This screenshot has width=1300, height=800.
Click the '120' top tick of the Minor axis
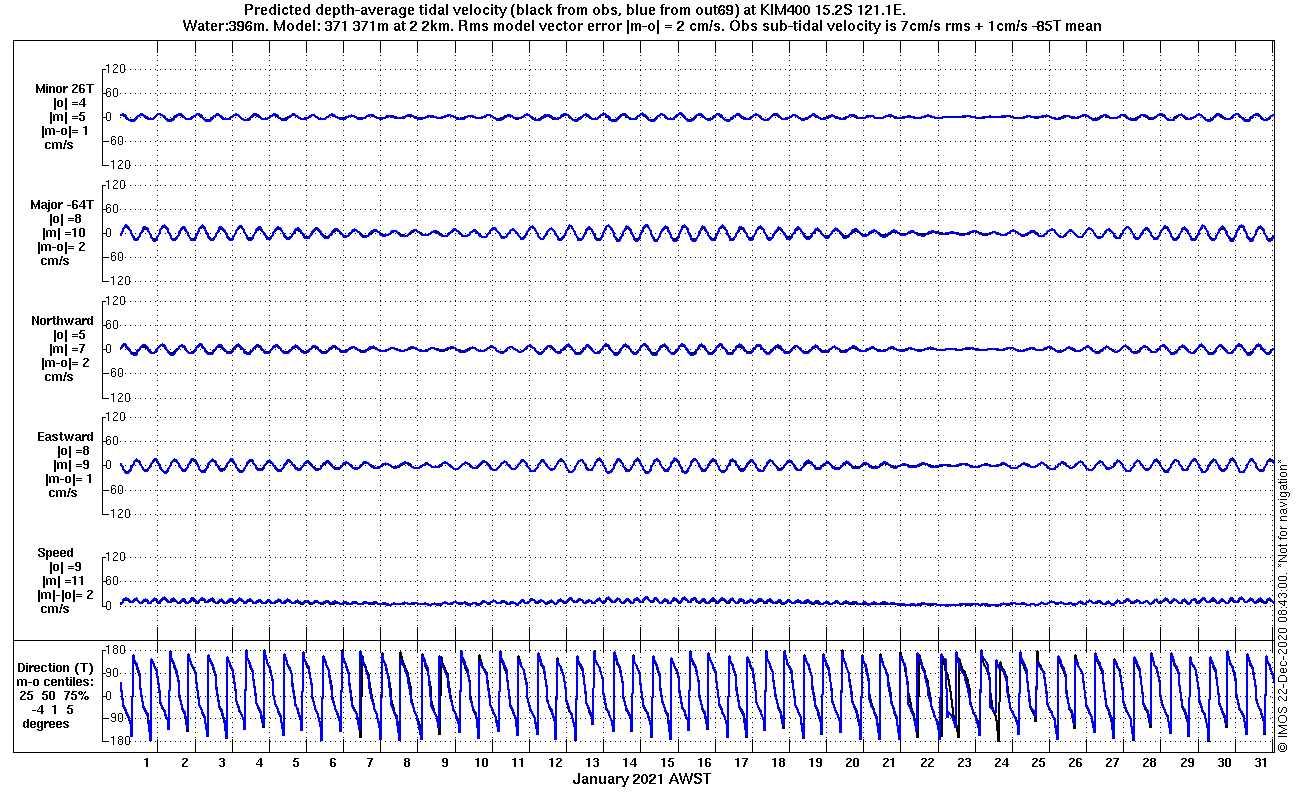[x=114, y=69]
